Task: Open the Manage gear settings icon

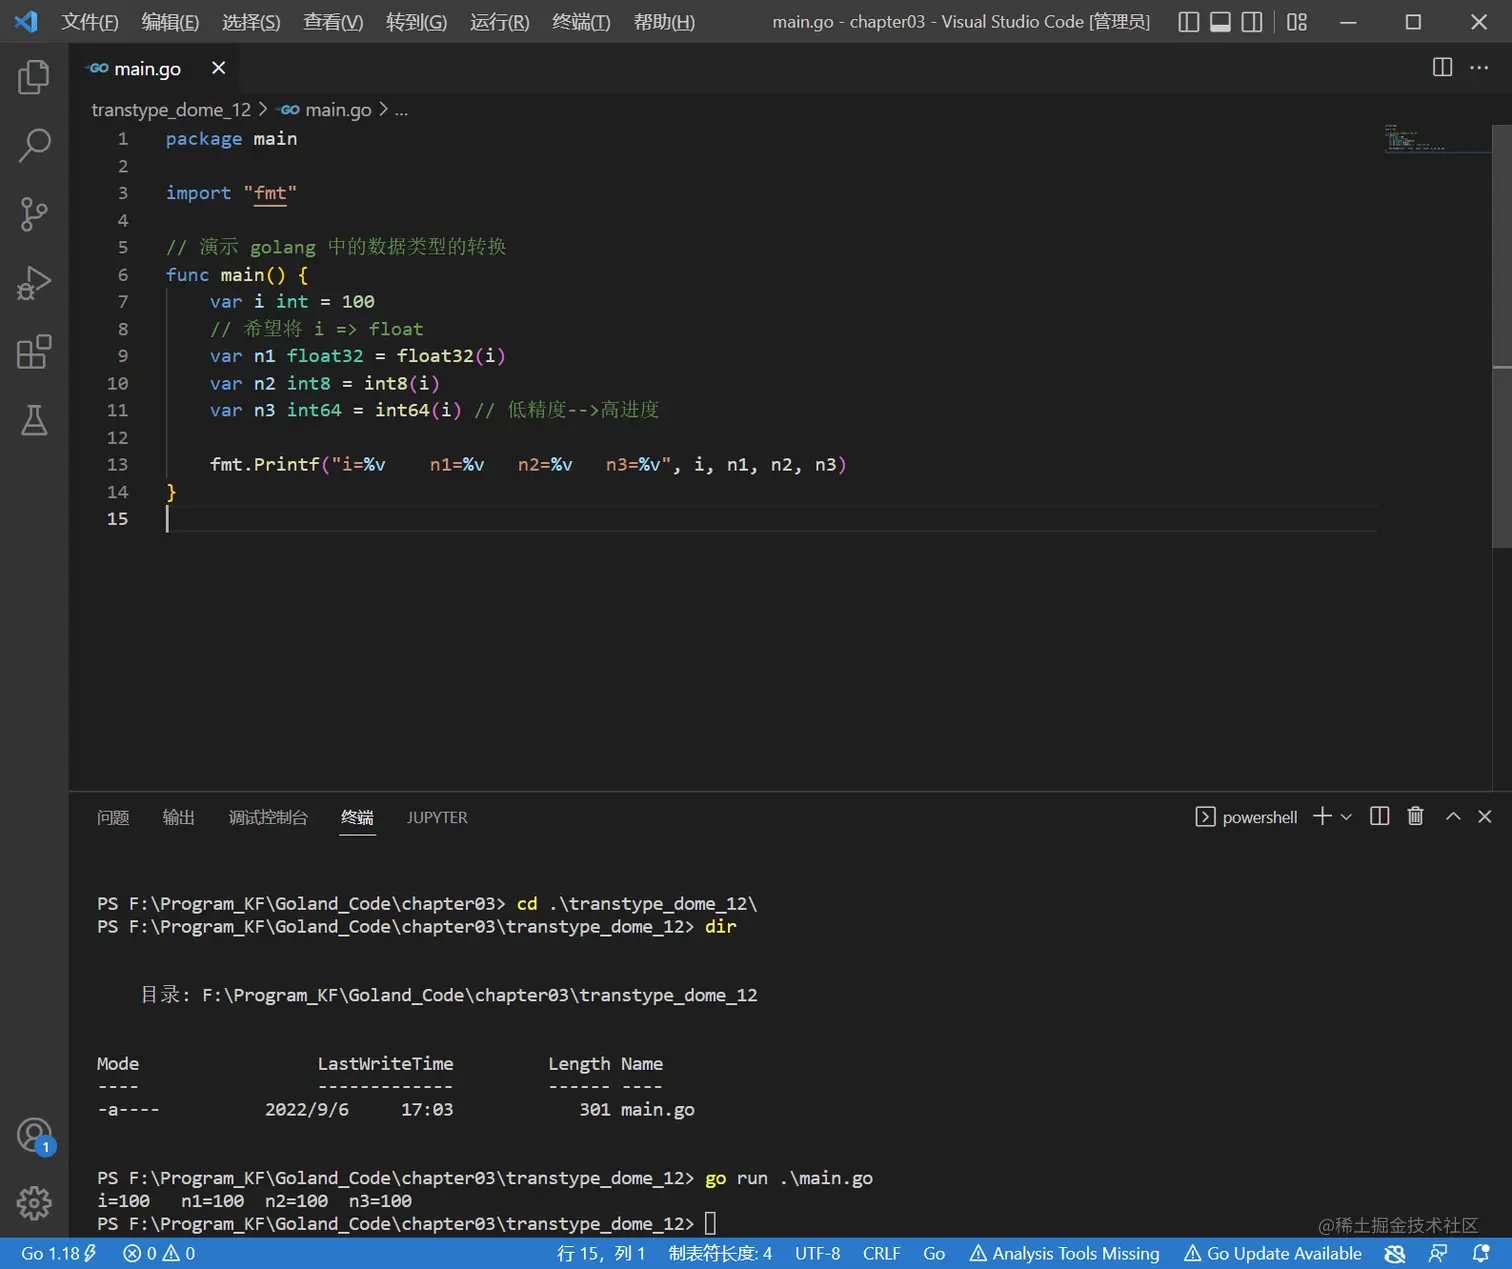Action: (34, 1203)
